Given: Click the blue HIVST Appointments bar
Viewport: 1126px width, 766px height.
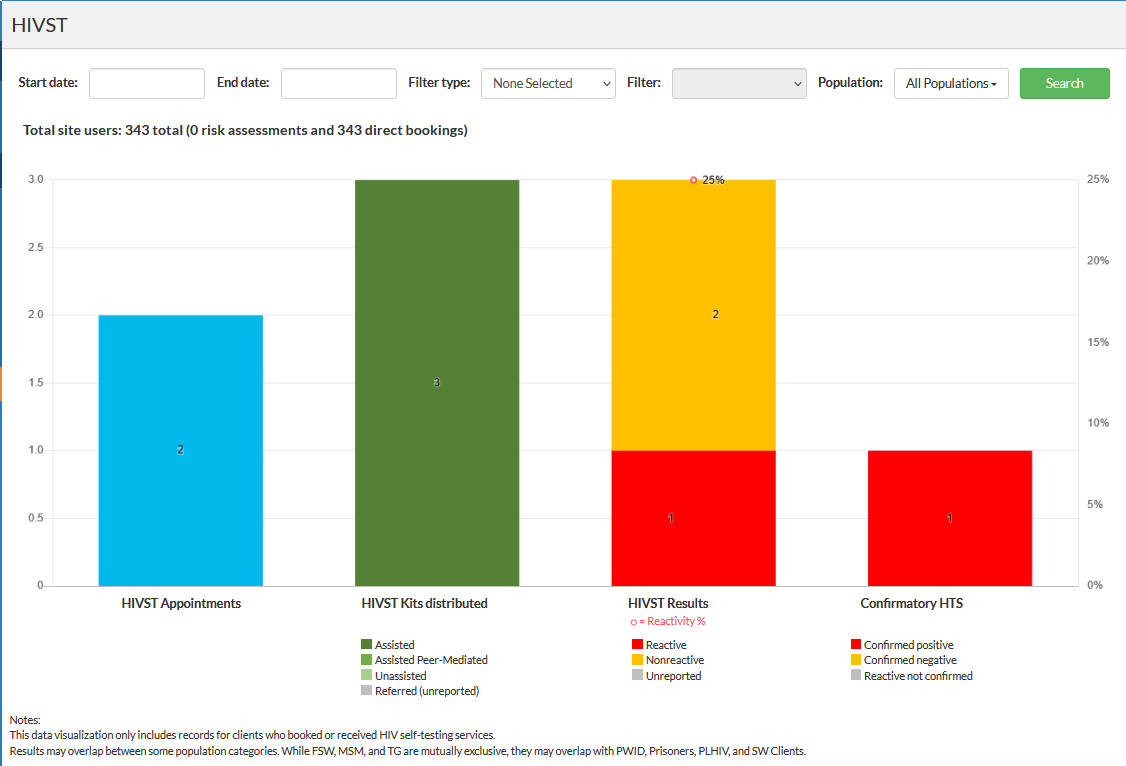Looking at the screenshot, I should 181,450.
